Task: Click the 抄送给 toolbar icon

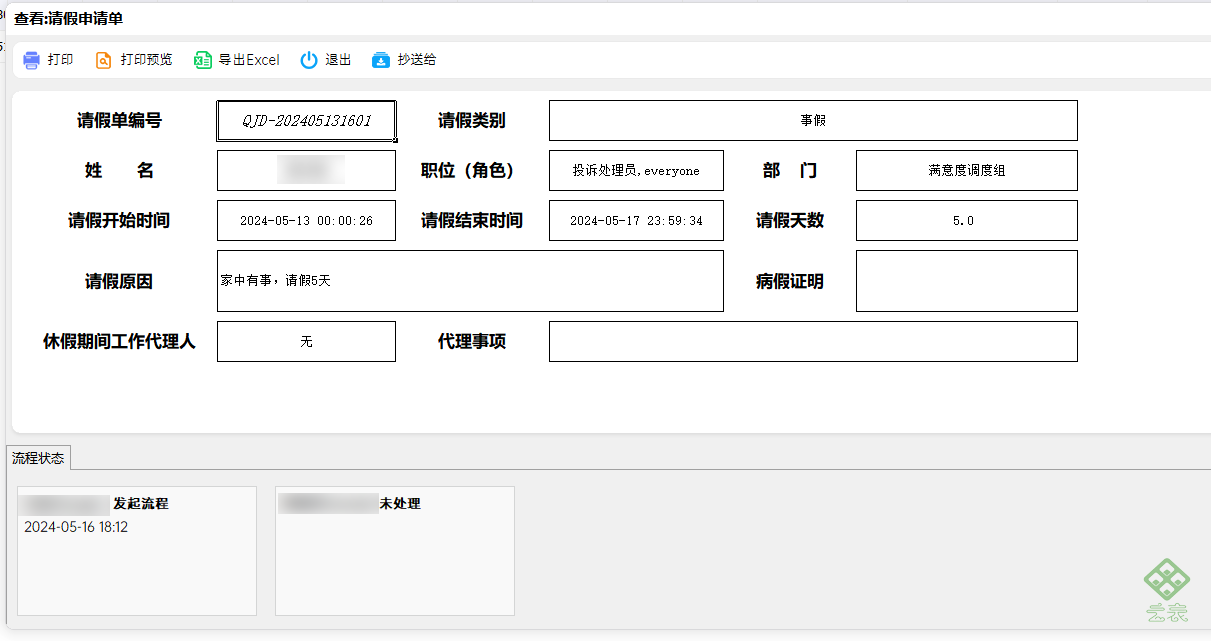Action: click(381, 60)
